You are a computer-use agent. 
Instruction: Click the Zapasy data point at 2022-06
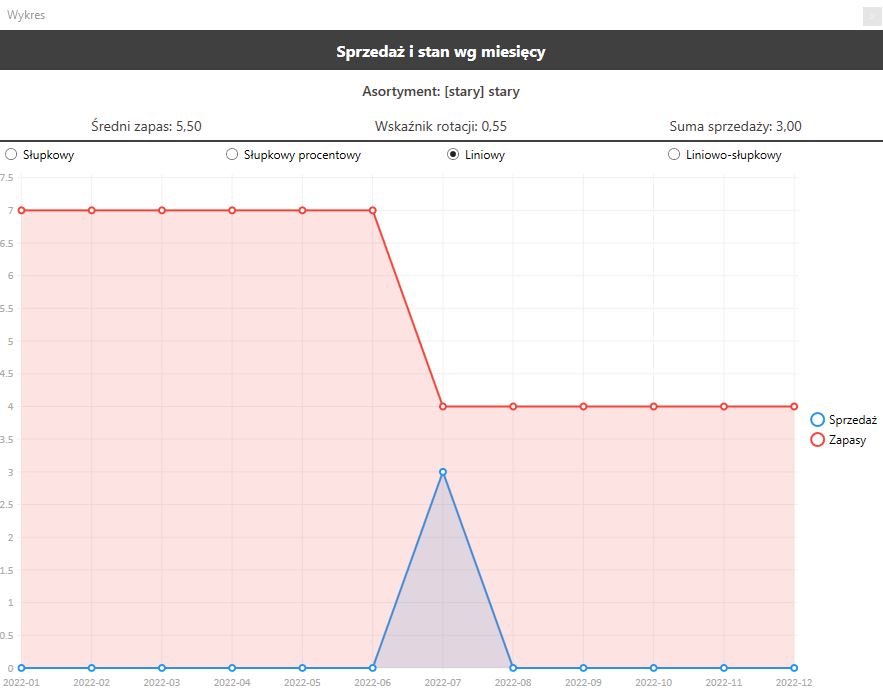click(373, 210)
